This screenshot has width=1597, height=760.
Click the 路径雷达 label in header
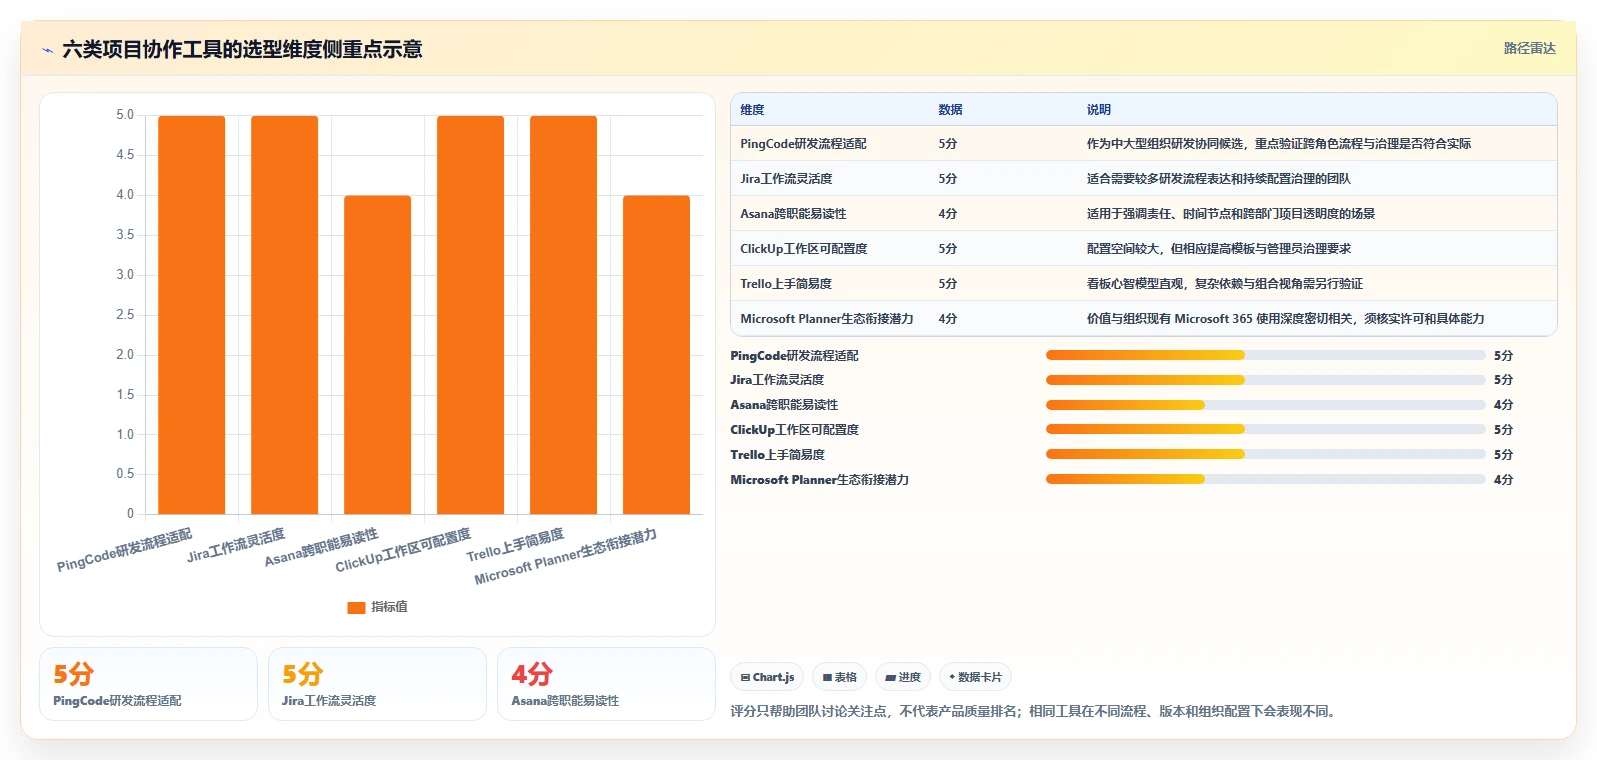click(1529, 48)
